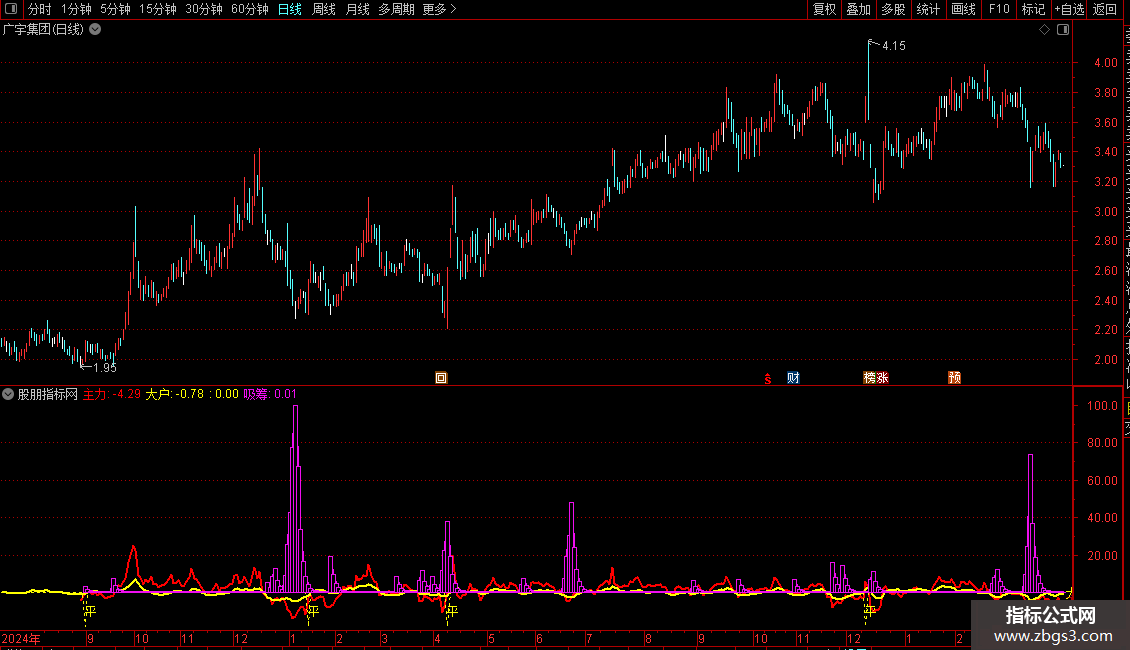Select the 1分钟 period tab
Viewport: 1130px width, 650px height.
(76, 9)
